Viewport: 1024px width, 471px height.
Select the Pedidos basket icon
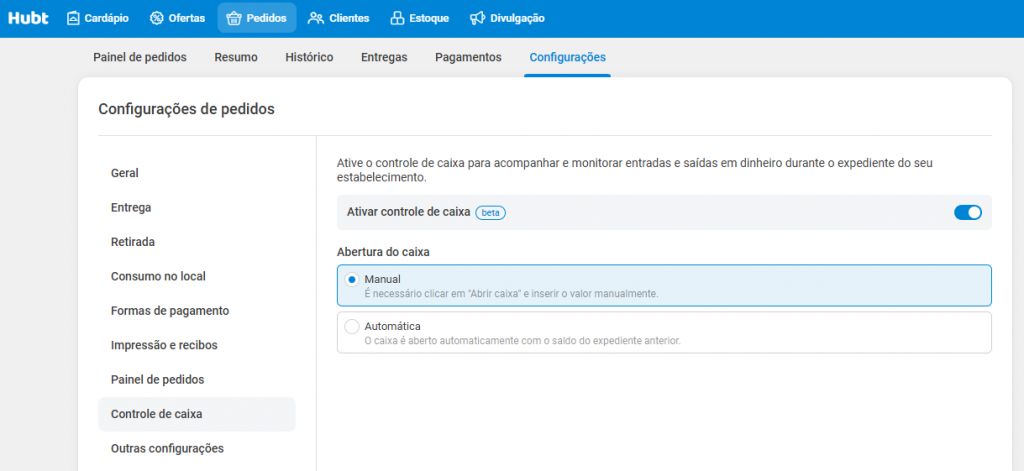tap(234, 18)
